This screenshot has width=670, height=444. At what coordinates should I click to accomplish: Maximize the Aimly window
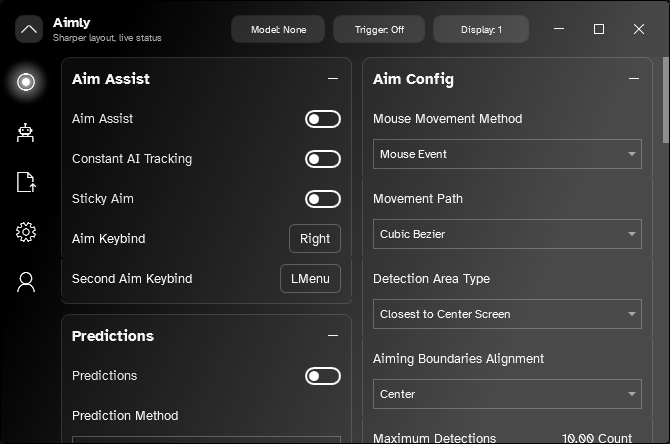599,29
